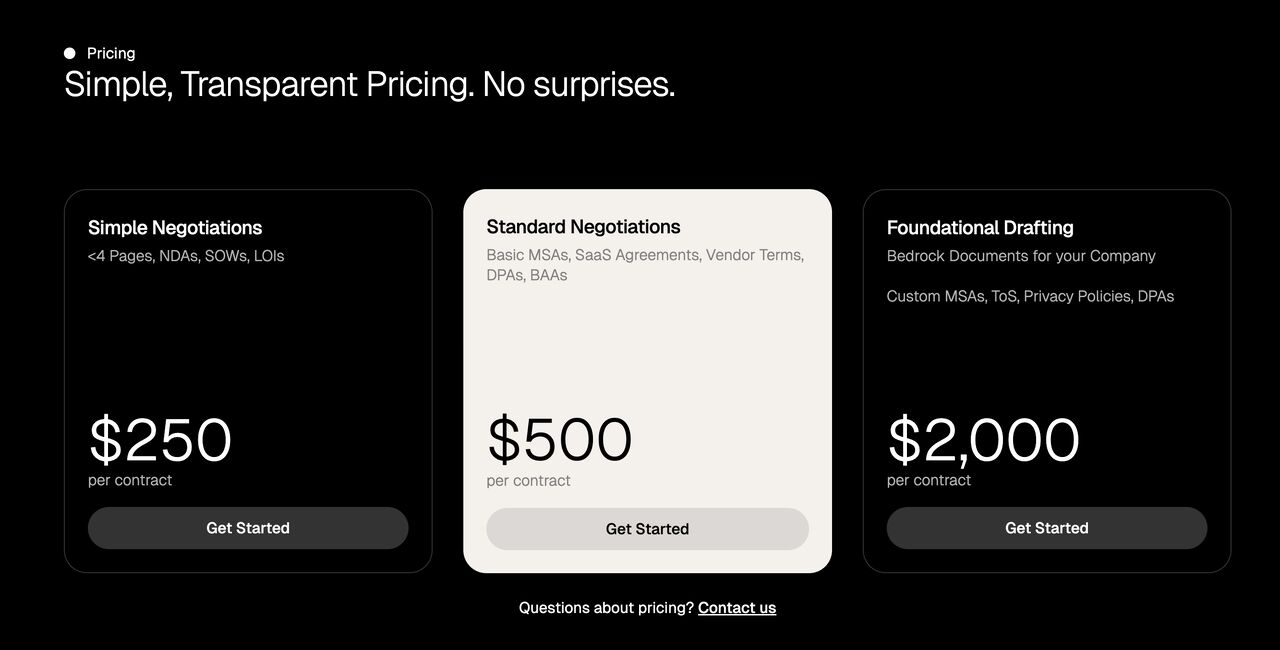Image resolution: width=1280 pixels, height=650 pixels.
Task: Click the Basic MSAs, SaaS Agreements description
Action: (x=645, y=265)
